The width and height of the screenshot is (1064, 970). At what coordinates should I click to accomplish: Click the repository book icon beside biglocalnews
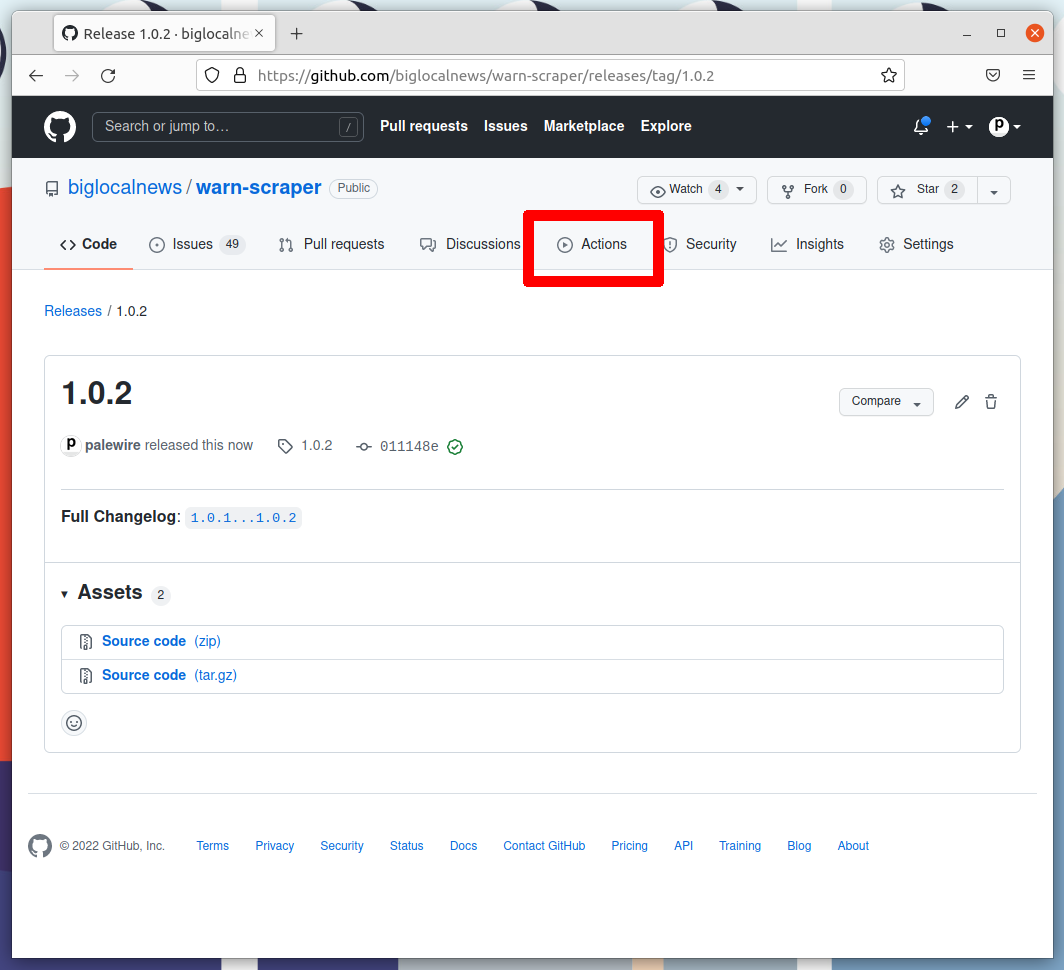pos(52,189)
